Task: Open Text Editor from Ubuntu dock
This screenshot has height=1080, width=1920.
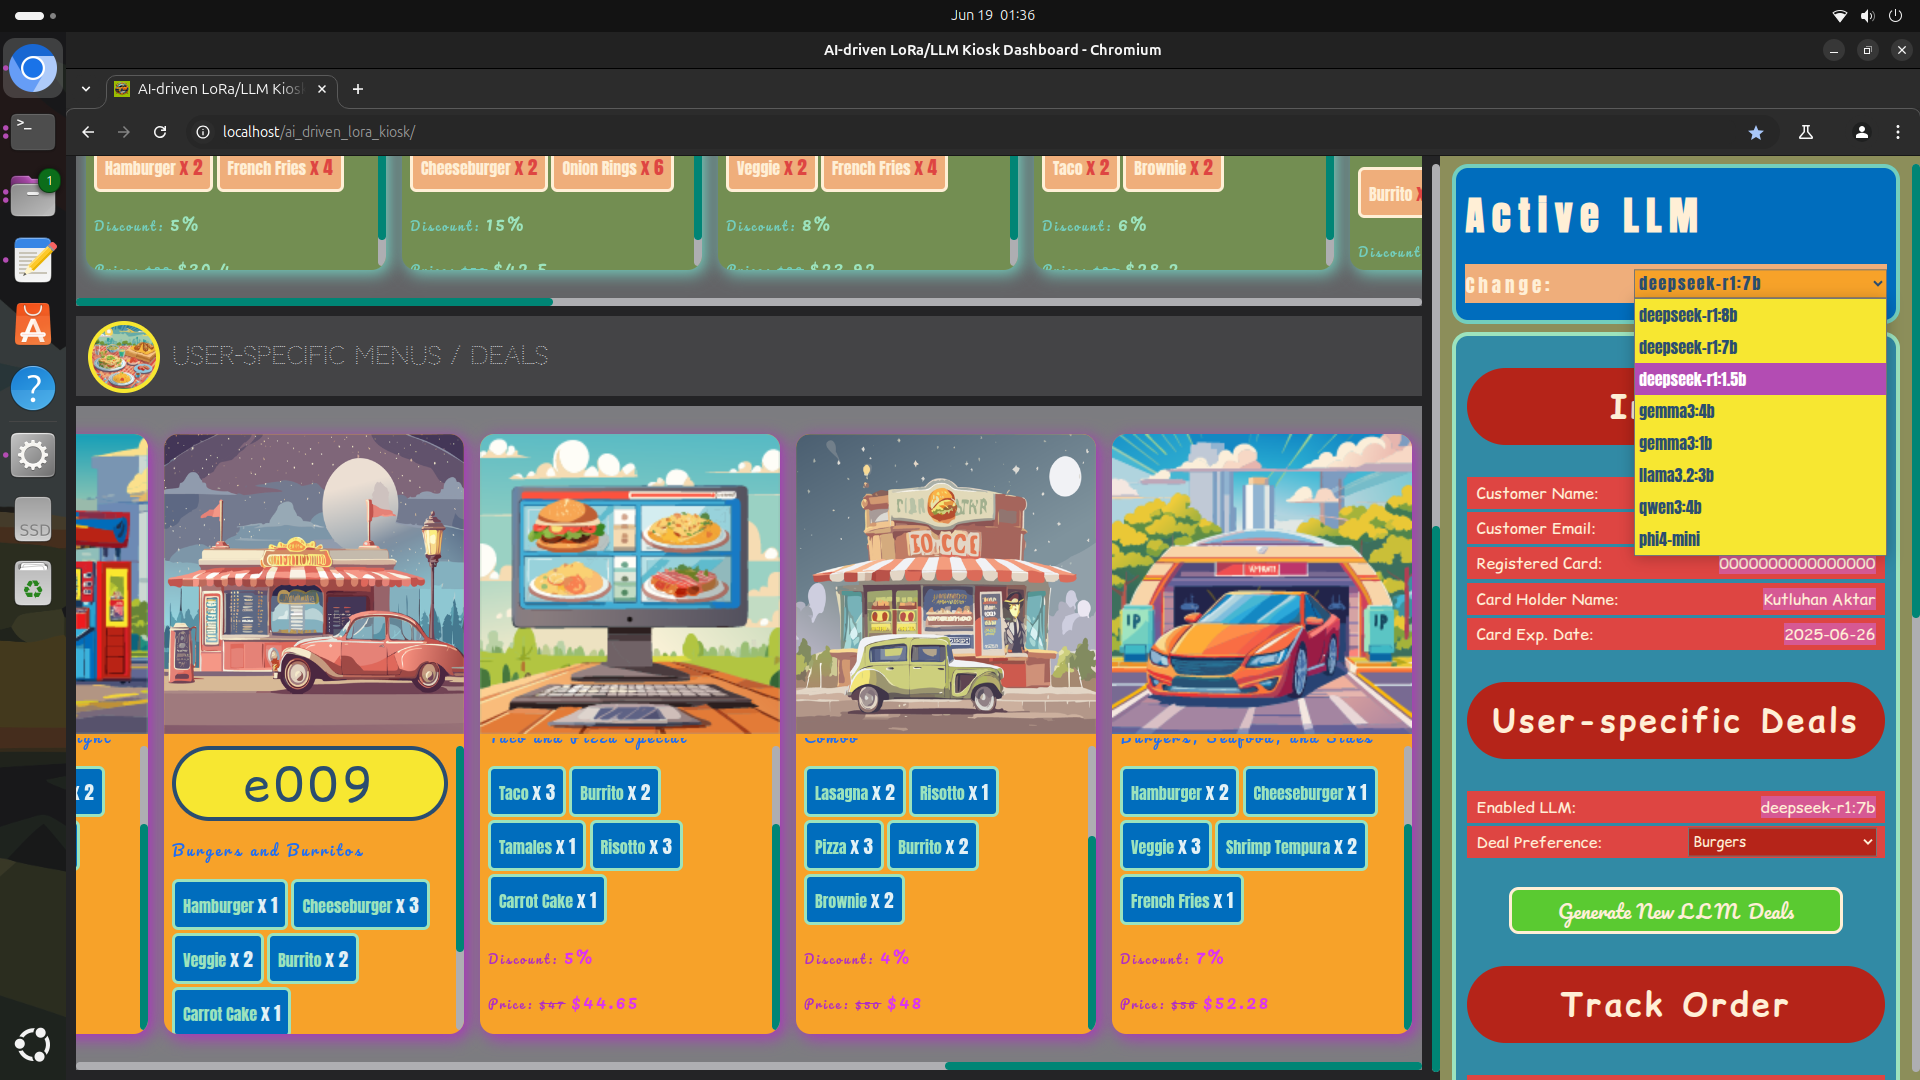Action: coord(33,261)
